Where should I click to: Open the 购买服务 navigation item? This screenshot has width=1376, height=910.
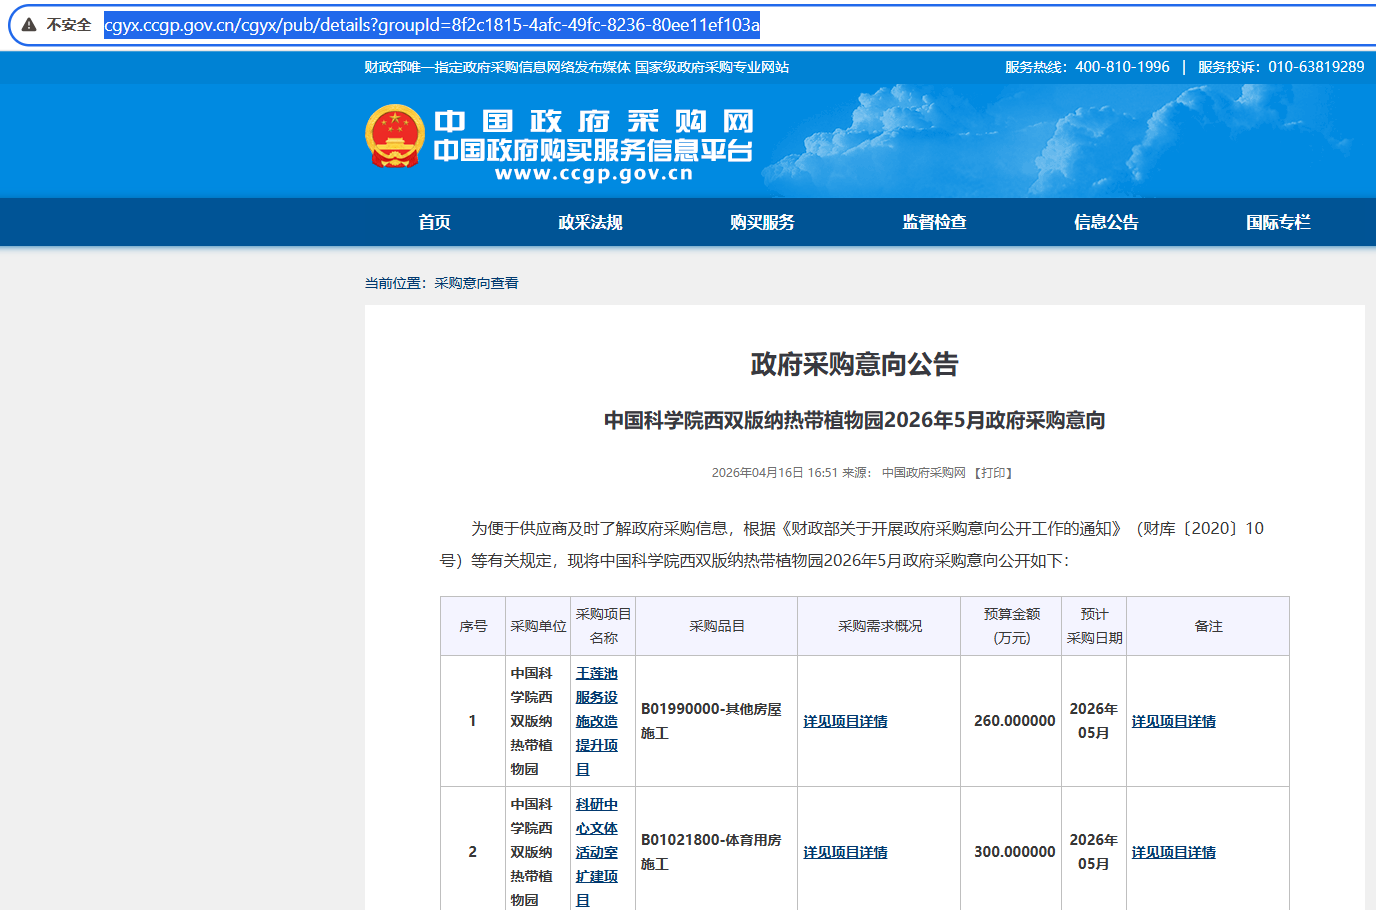point(762,222)
